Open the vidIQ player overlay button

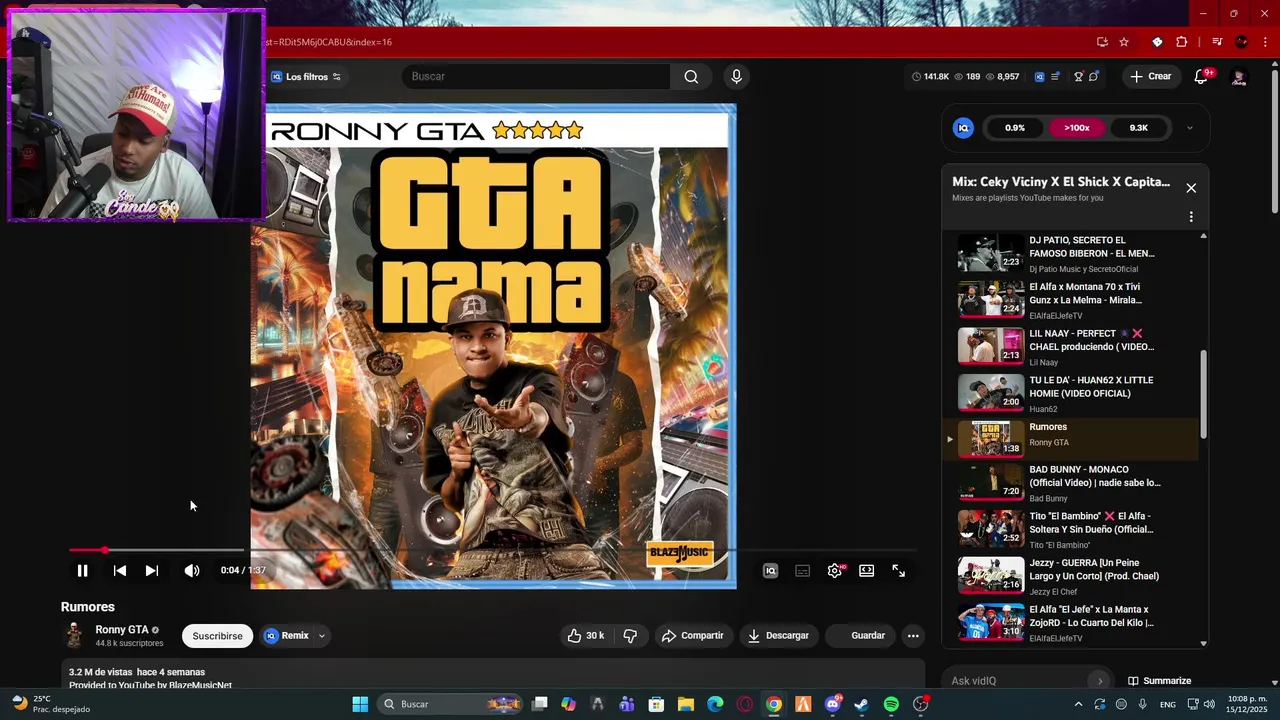point(770,570)
